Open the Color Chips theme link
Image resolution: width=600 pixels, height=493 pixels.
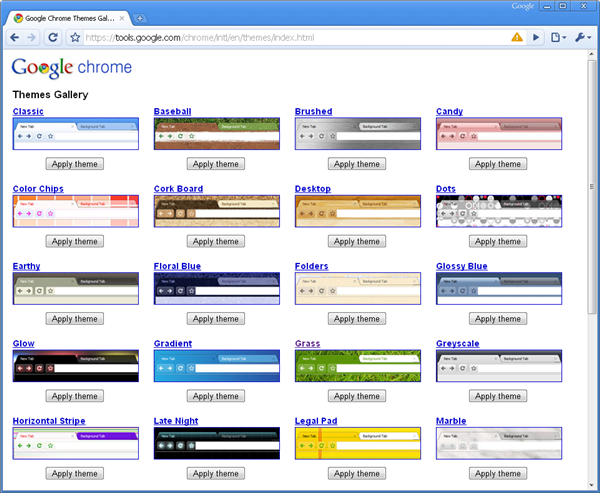tap(38, 189)
